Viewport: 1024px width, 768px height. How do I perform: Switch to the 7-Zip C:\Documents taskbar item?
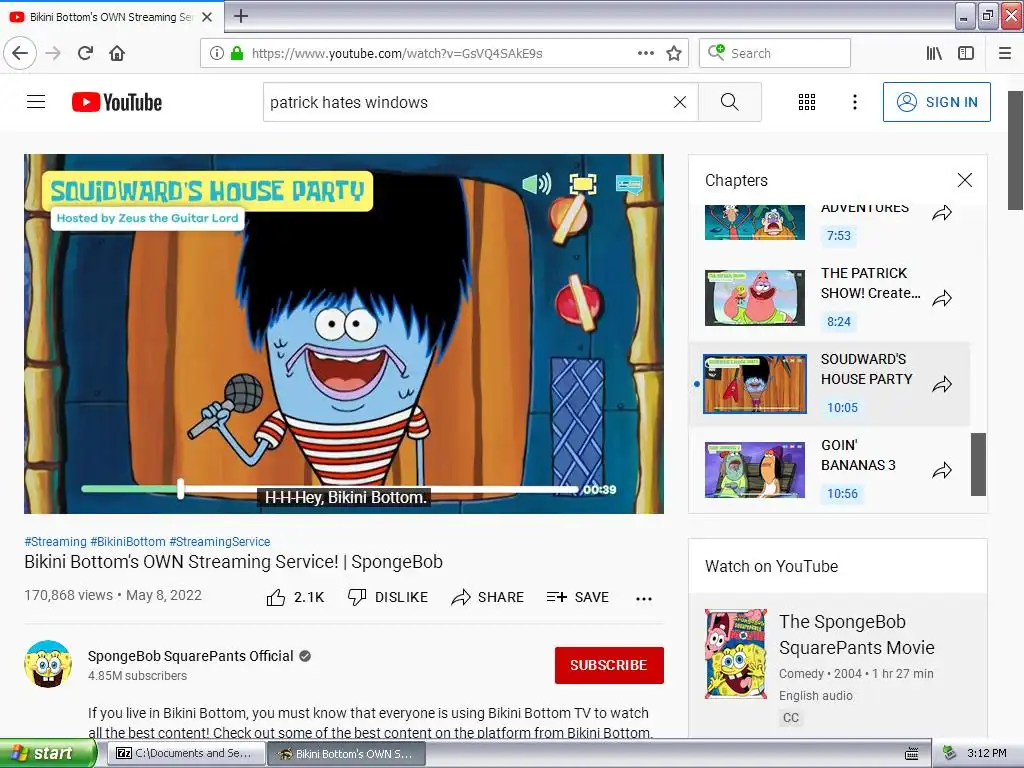[x=185, y=753]
